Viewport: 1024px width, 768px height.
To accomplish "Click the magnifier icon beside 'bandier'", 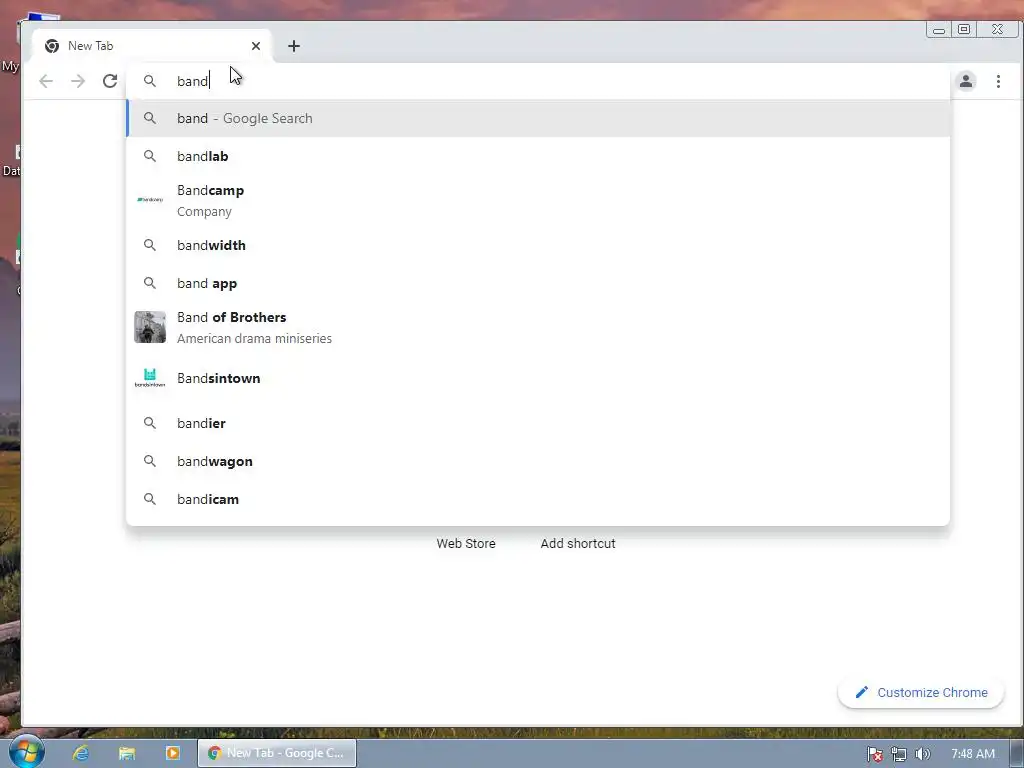I will coord(150,423).
